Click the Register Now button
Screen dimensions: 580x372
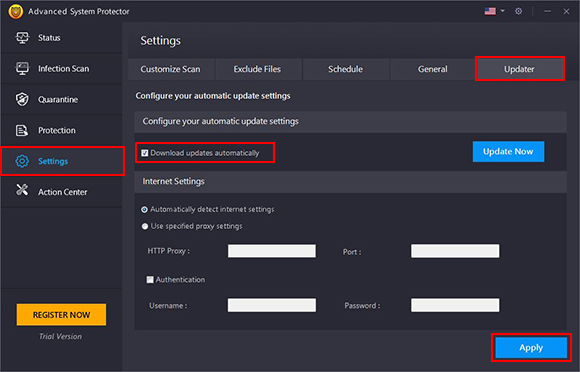61,315
